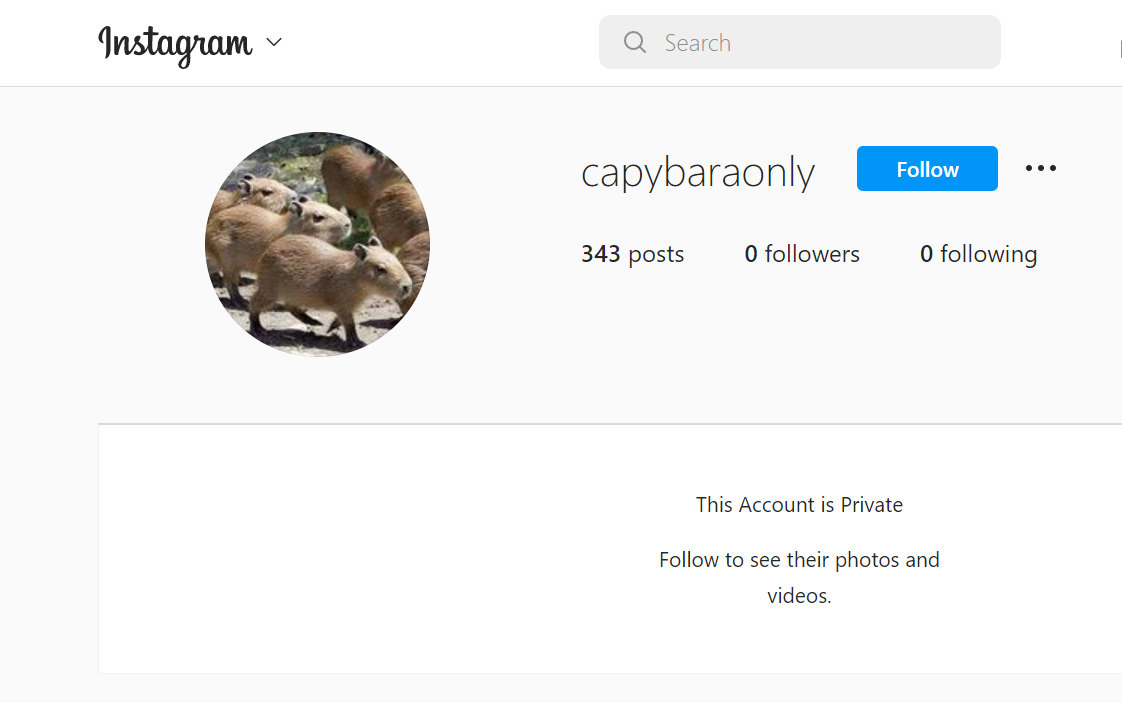Screen dimensions: 1122x703
Task: Open the three-dot options menu
Action: [1040, 168]
